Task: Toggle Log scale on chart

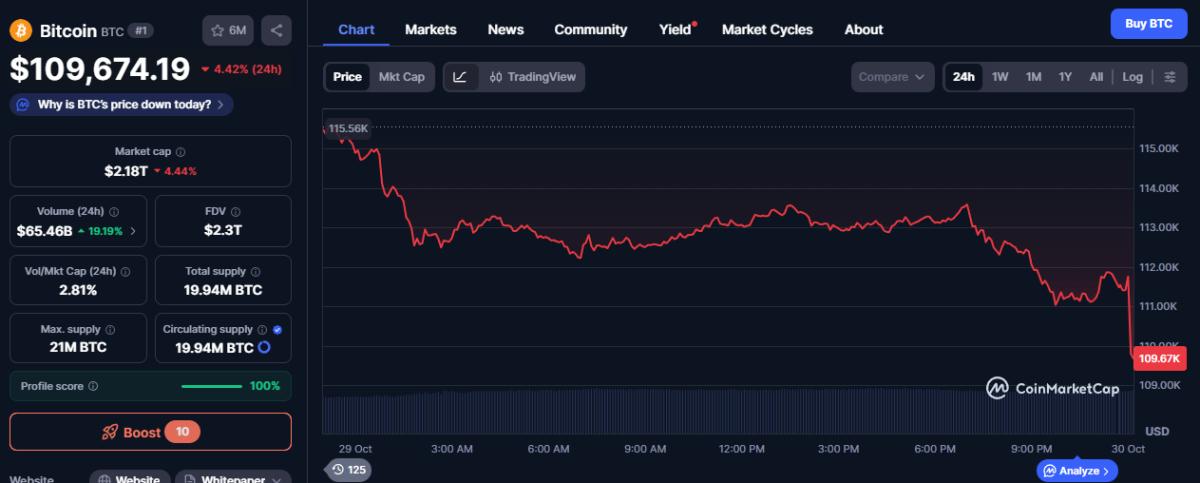Action: tap(1132, 77)
